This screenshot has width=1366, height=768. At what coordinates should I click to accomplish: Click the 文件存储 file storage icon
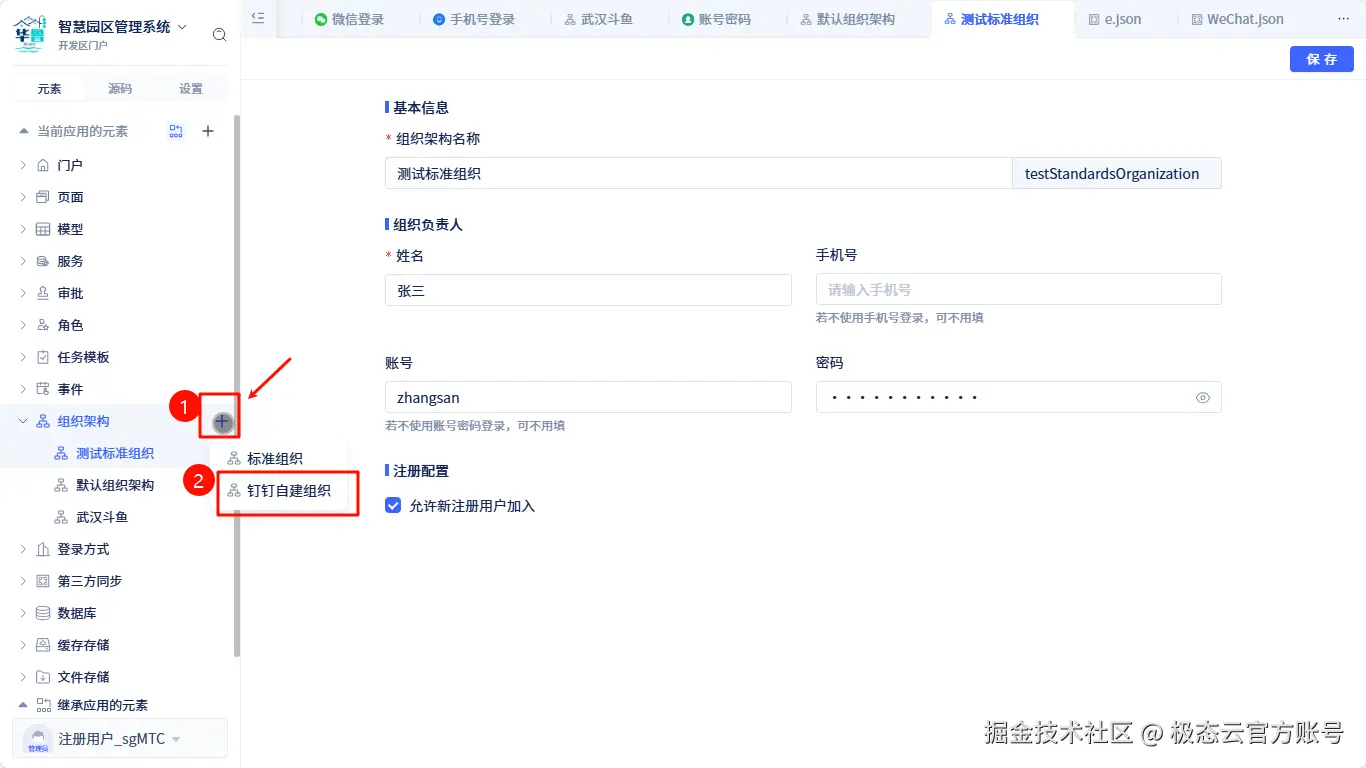(43, 677)
